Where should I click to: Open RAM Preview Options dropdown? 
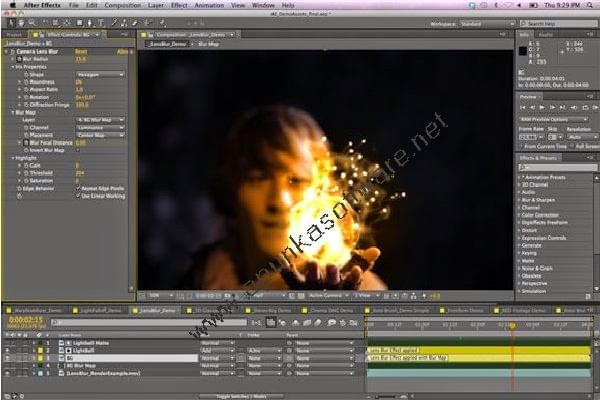coord(553,119)
